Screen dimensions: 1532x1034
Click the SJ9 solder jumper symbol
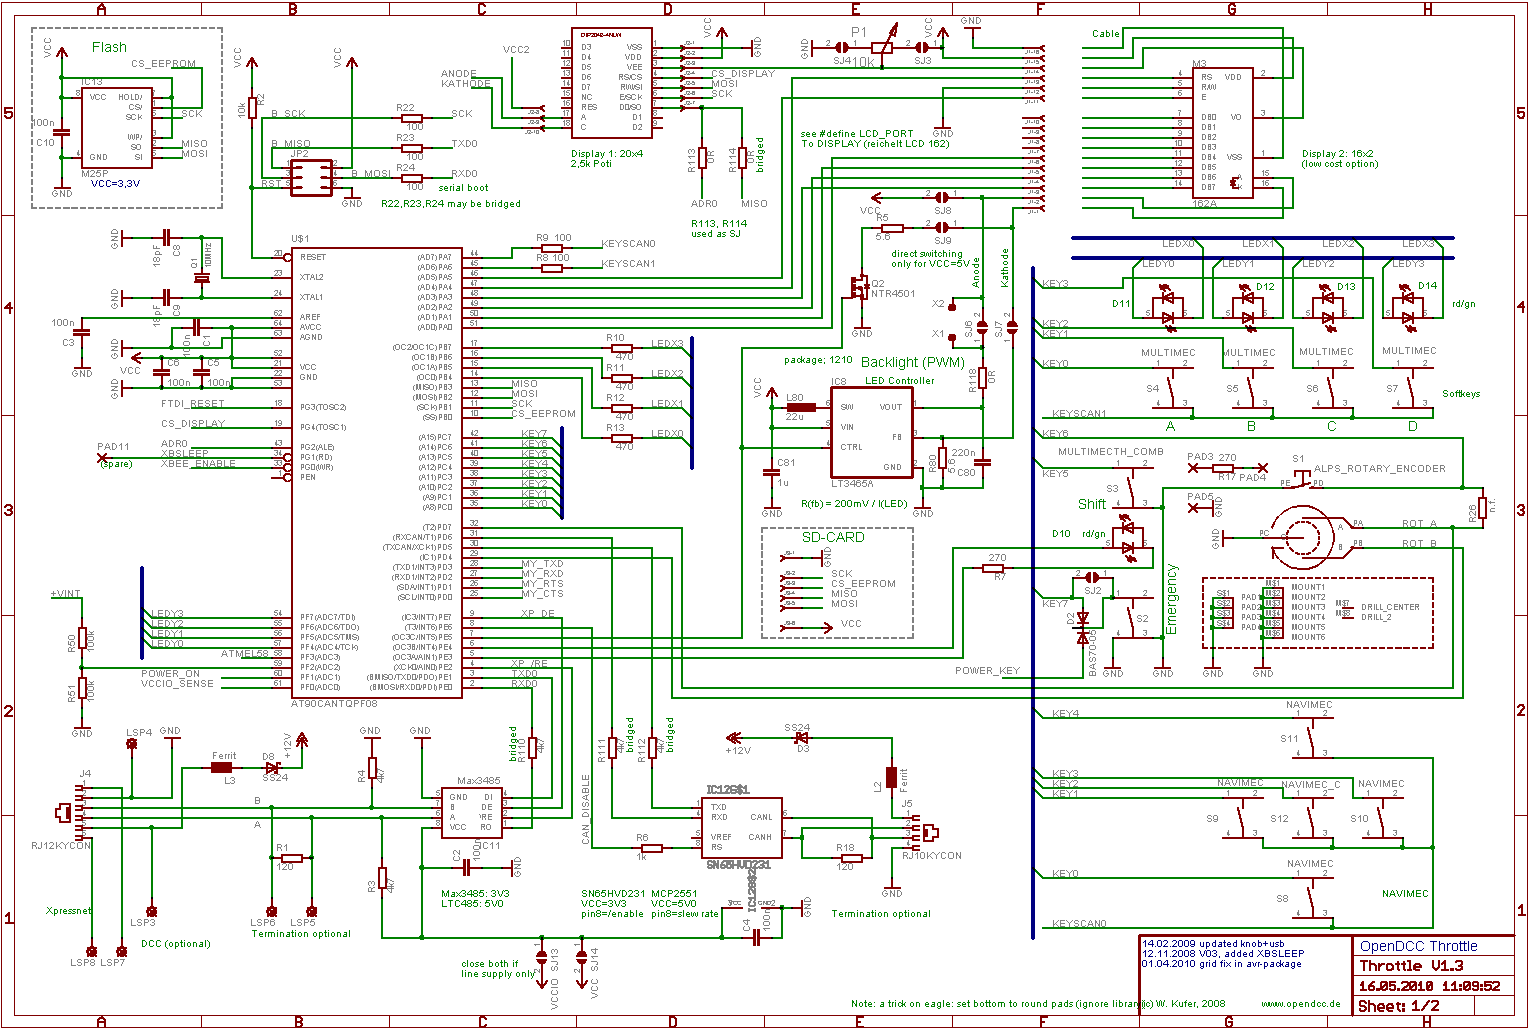click(x=943, y=227)
